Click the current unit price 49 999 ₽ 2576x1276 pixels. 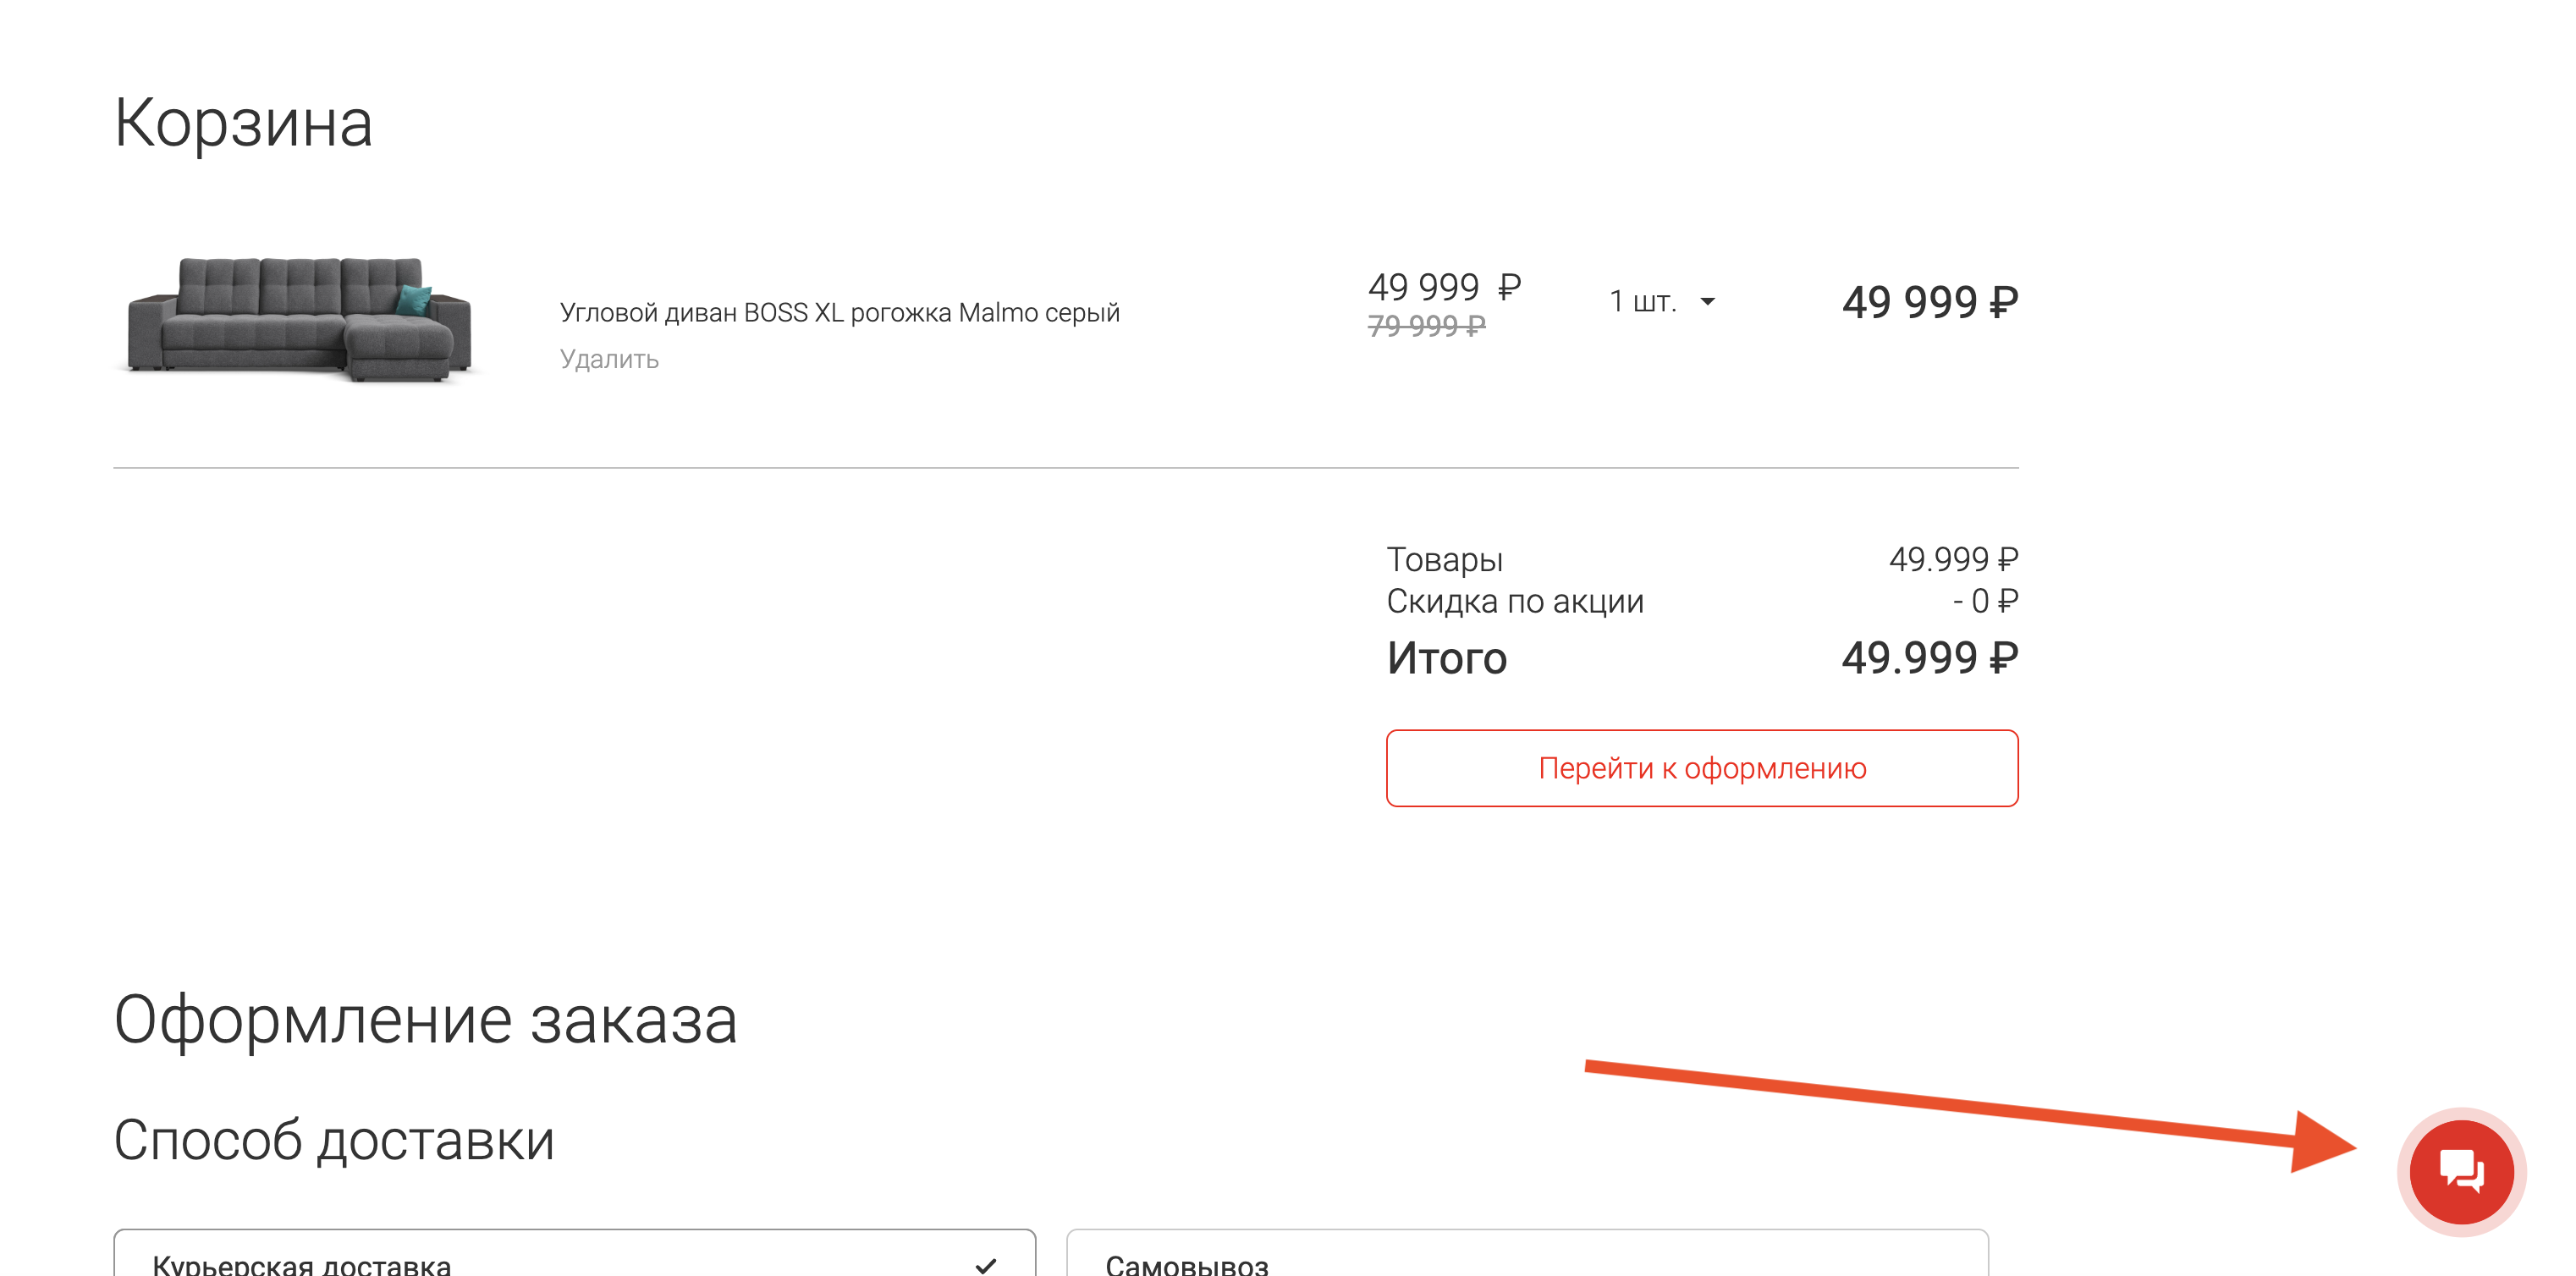coord(1444,287)
